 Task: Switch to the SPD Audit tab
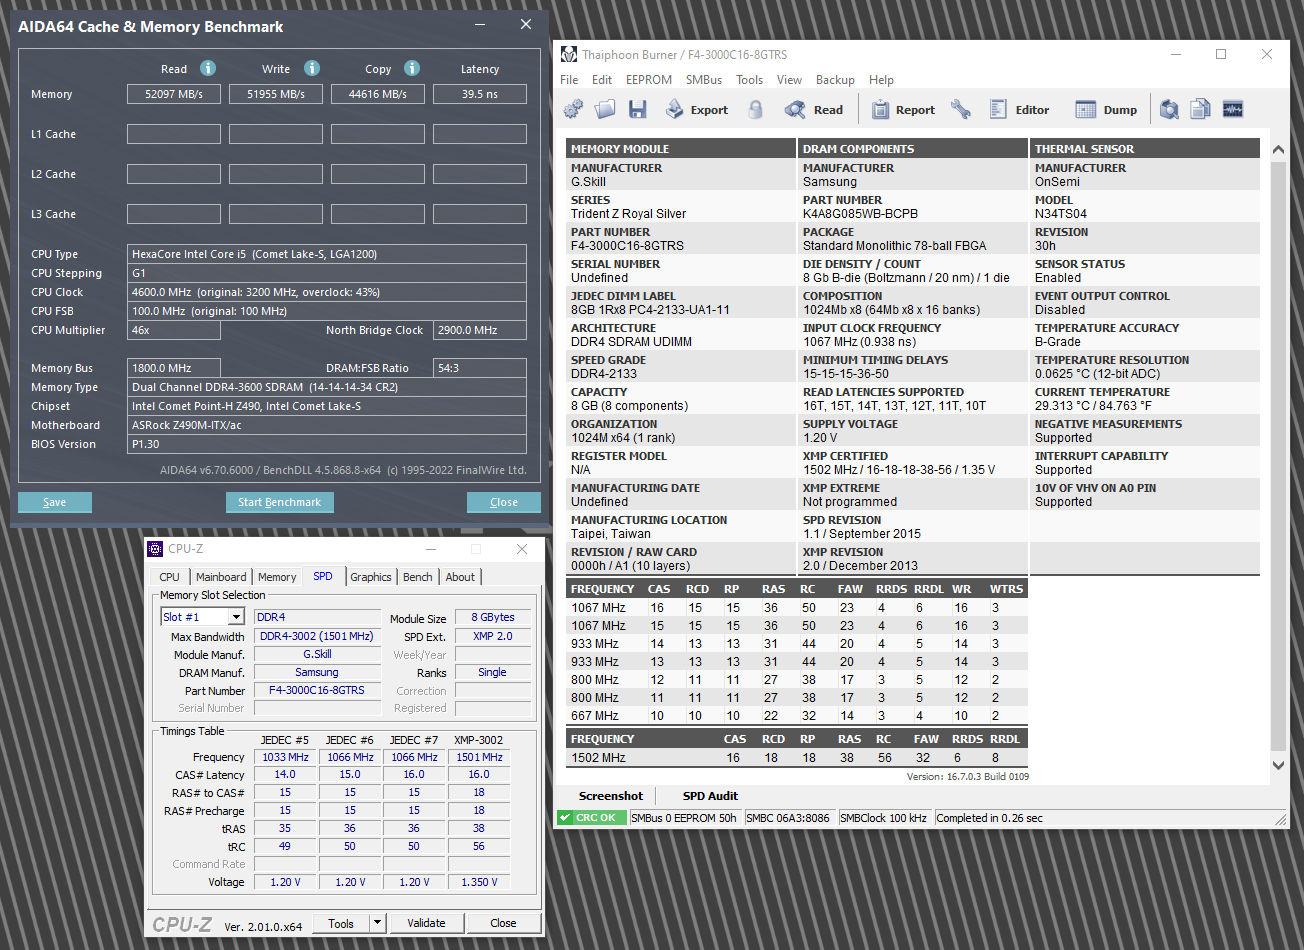coord(710,796)
